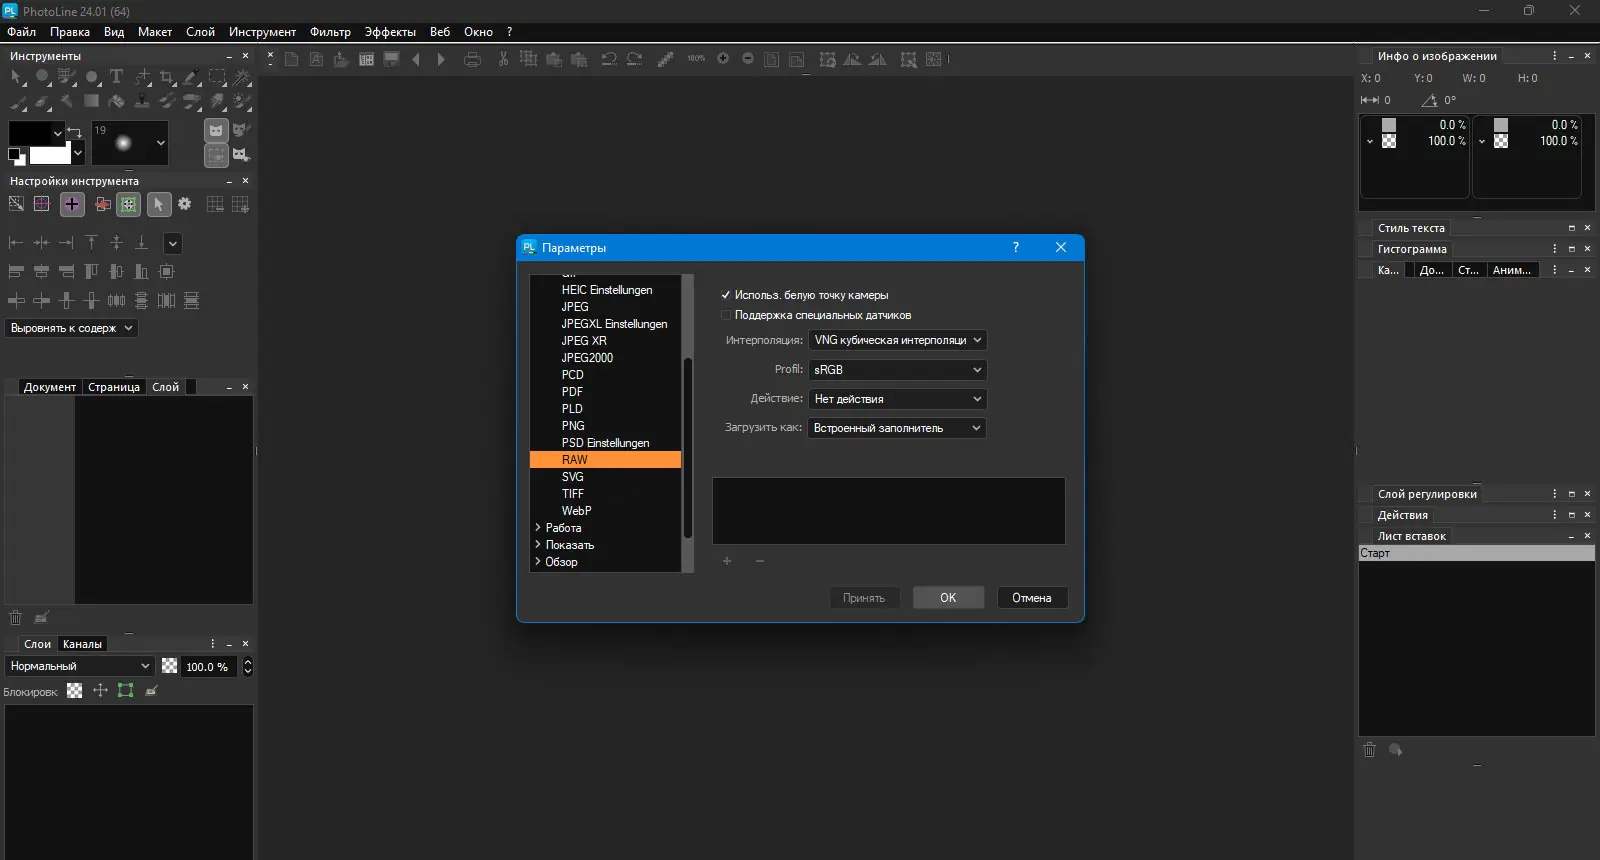Click the Отмена button
Screen dimensions: 1600x860
pyautogui.click(x=1032, y=598)
